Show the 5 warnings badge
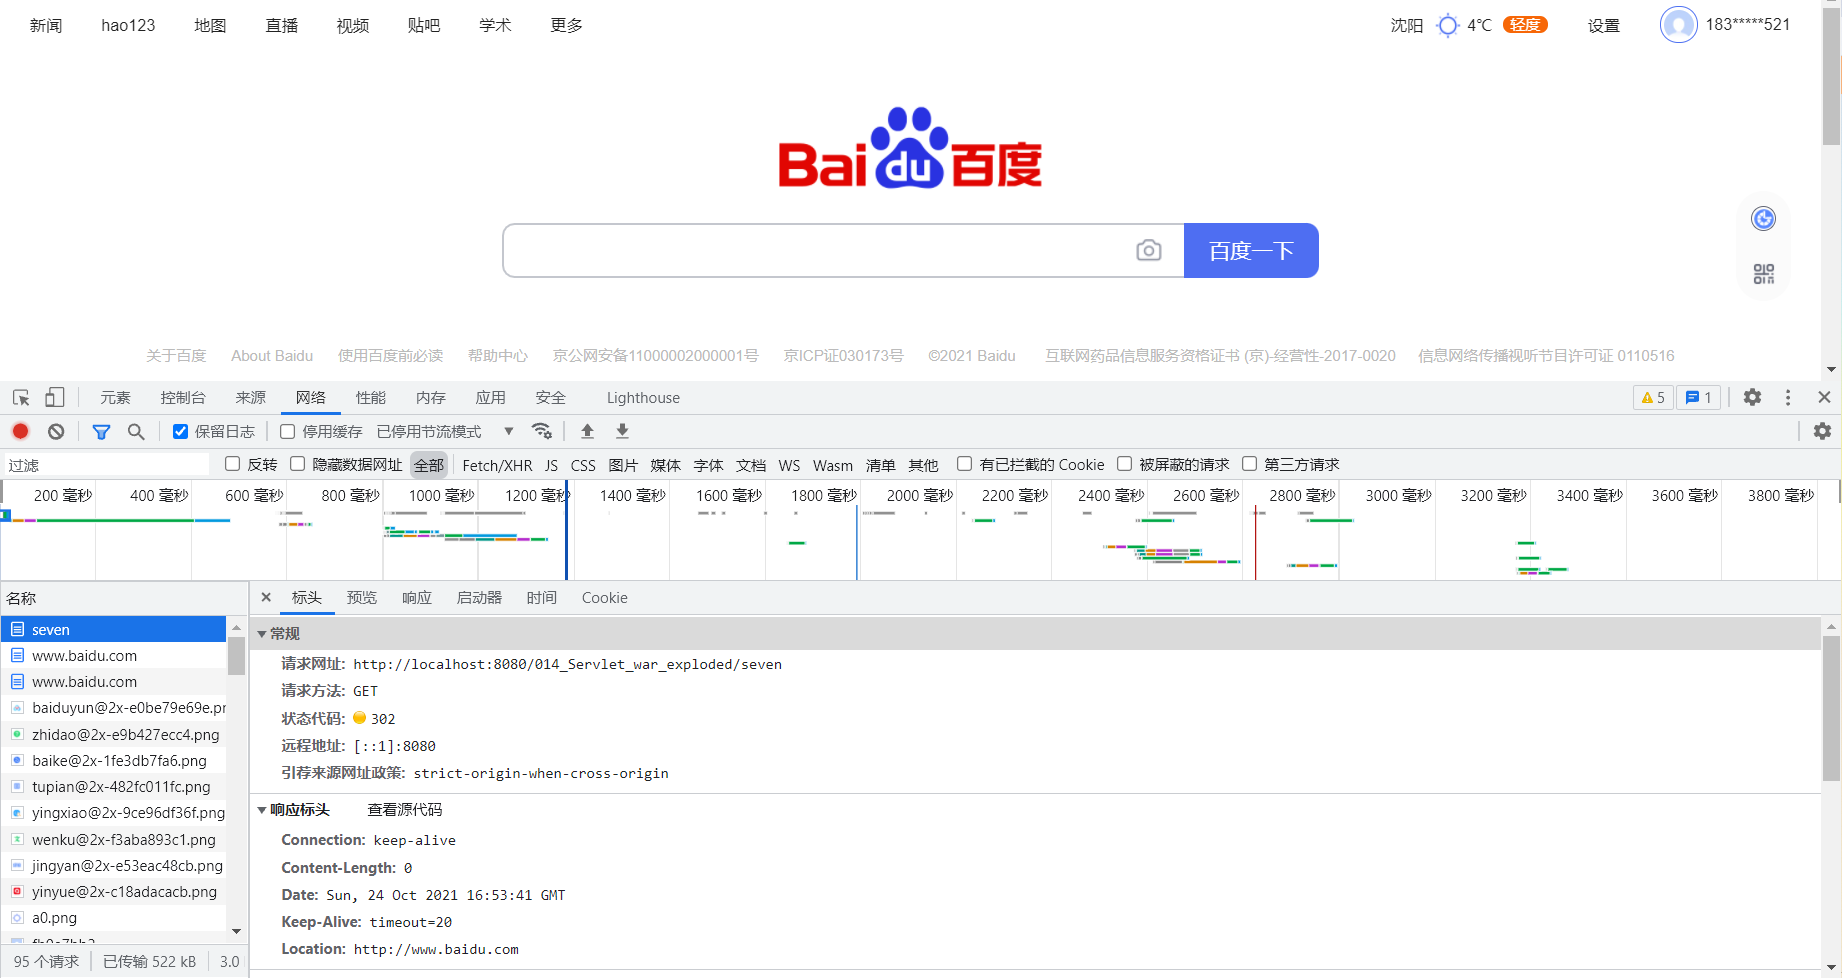This screenshot has height=978, width=1842. pyautogui.click(x=1653, y=397)
